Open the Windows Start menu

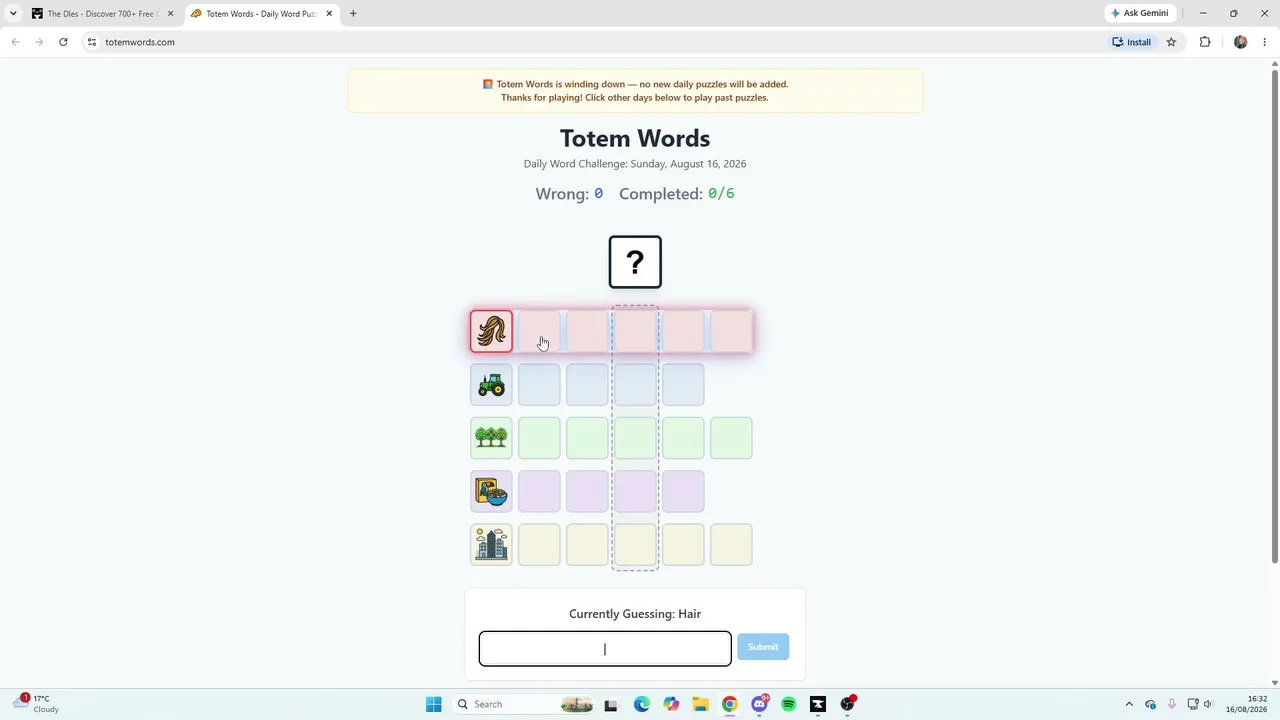tap(433, 704)
